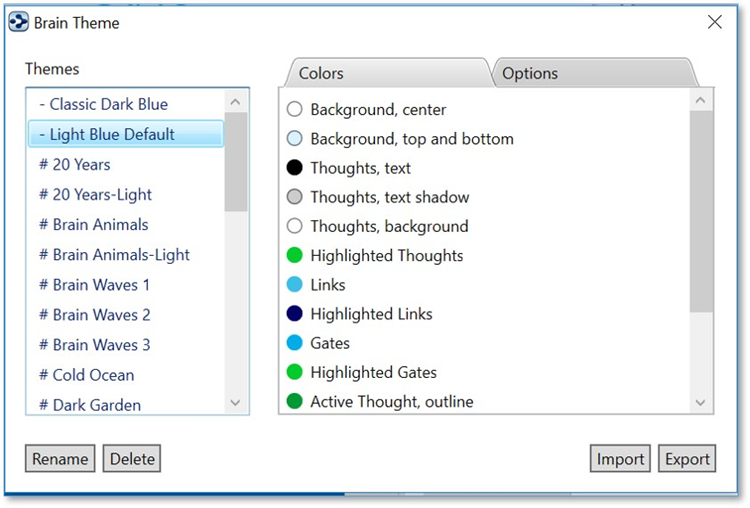Click the Delete button
Viewport: 750px width, 508px height.
[x=132, y=459]
